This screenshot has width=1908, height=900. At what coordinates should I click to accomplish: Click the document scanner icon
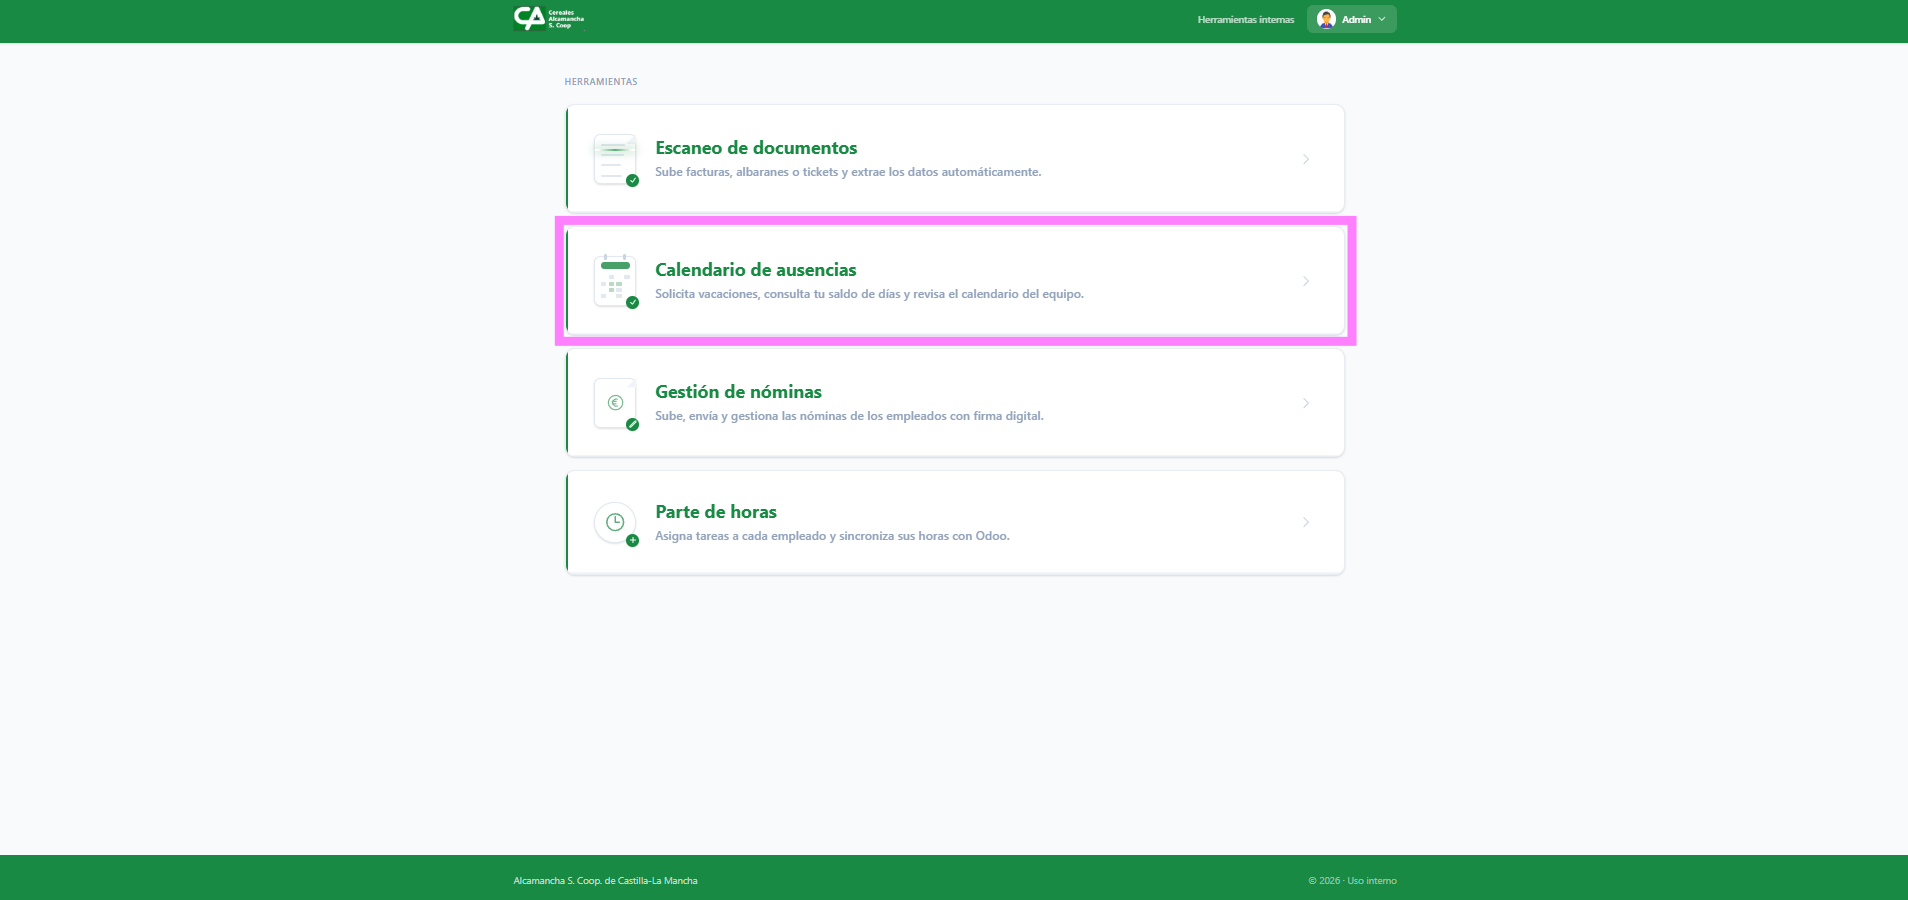[x=615, y=160]
